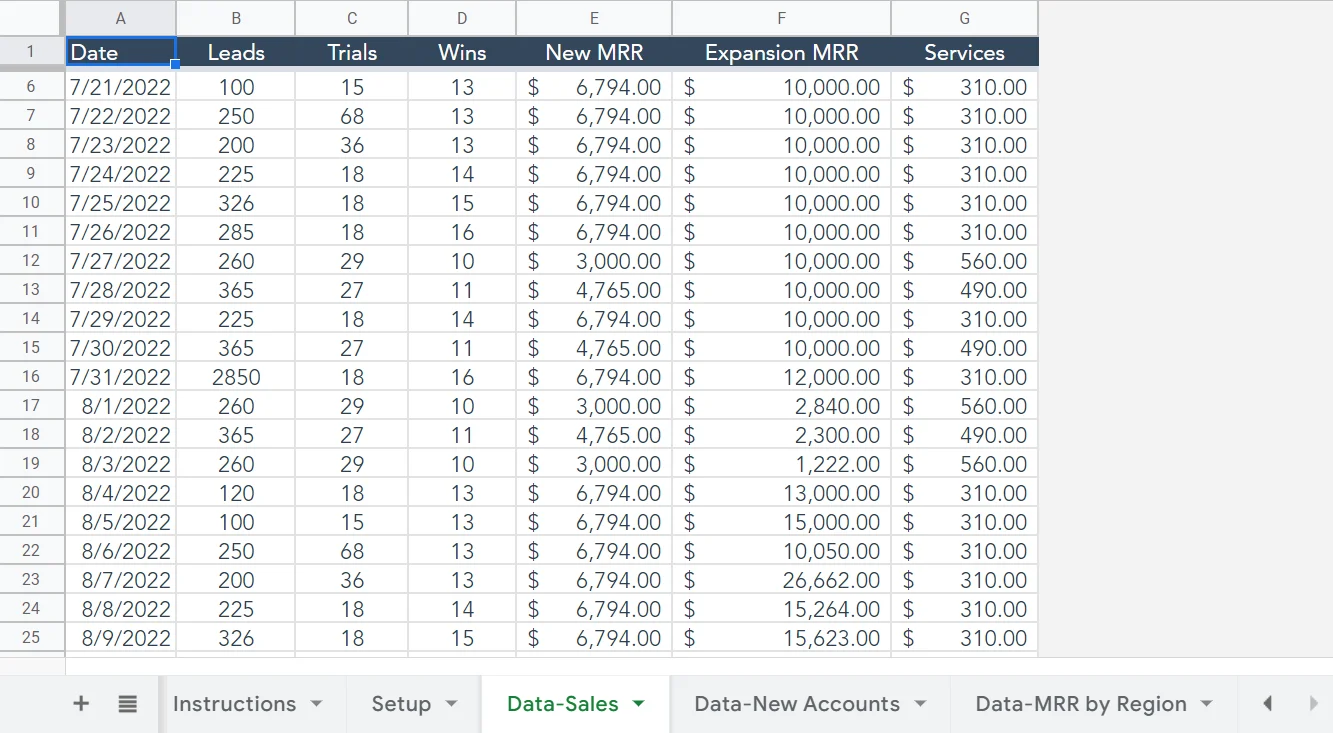Select row 16 header
This screenshot has height=733, width=1333.
pyautogui.click(x=32, y=377)
